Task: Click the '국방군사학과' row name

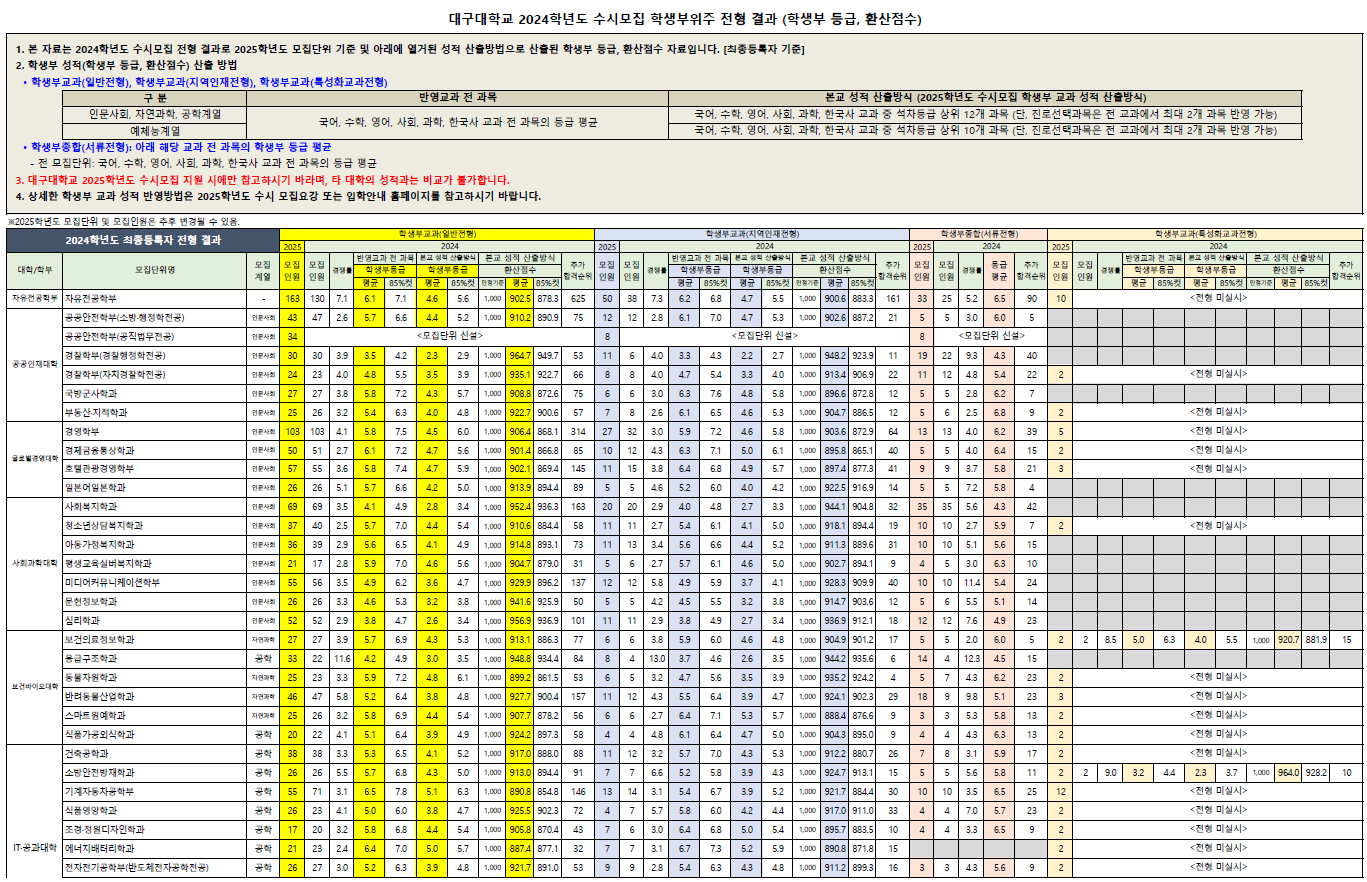Action: coord(154,393)
